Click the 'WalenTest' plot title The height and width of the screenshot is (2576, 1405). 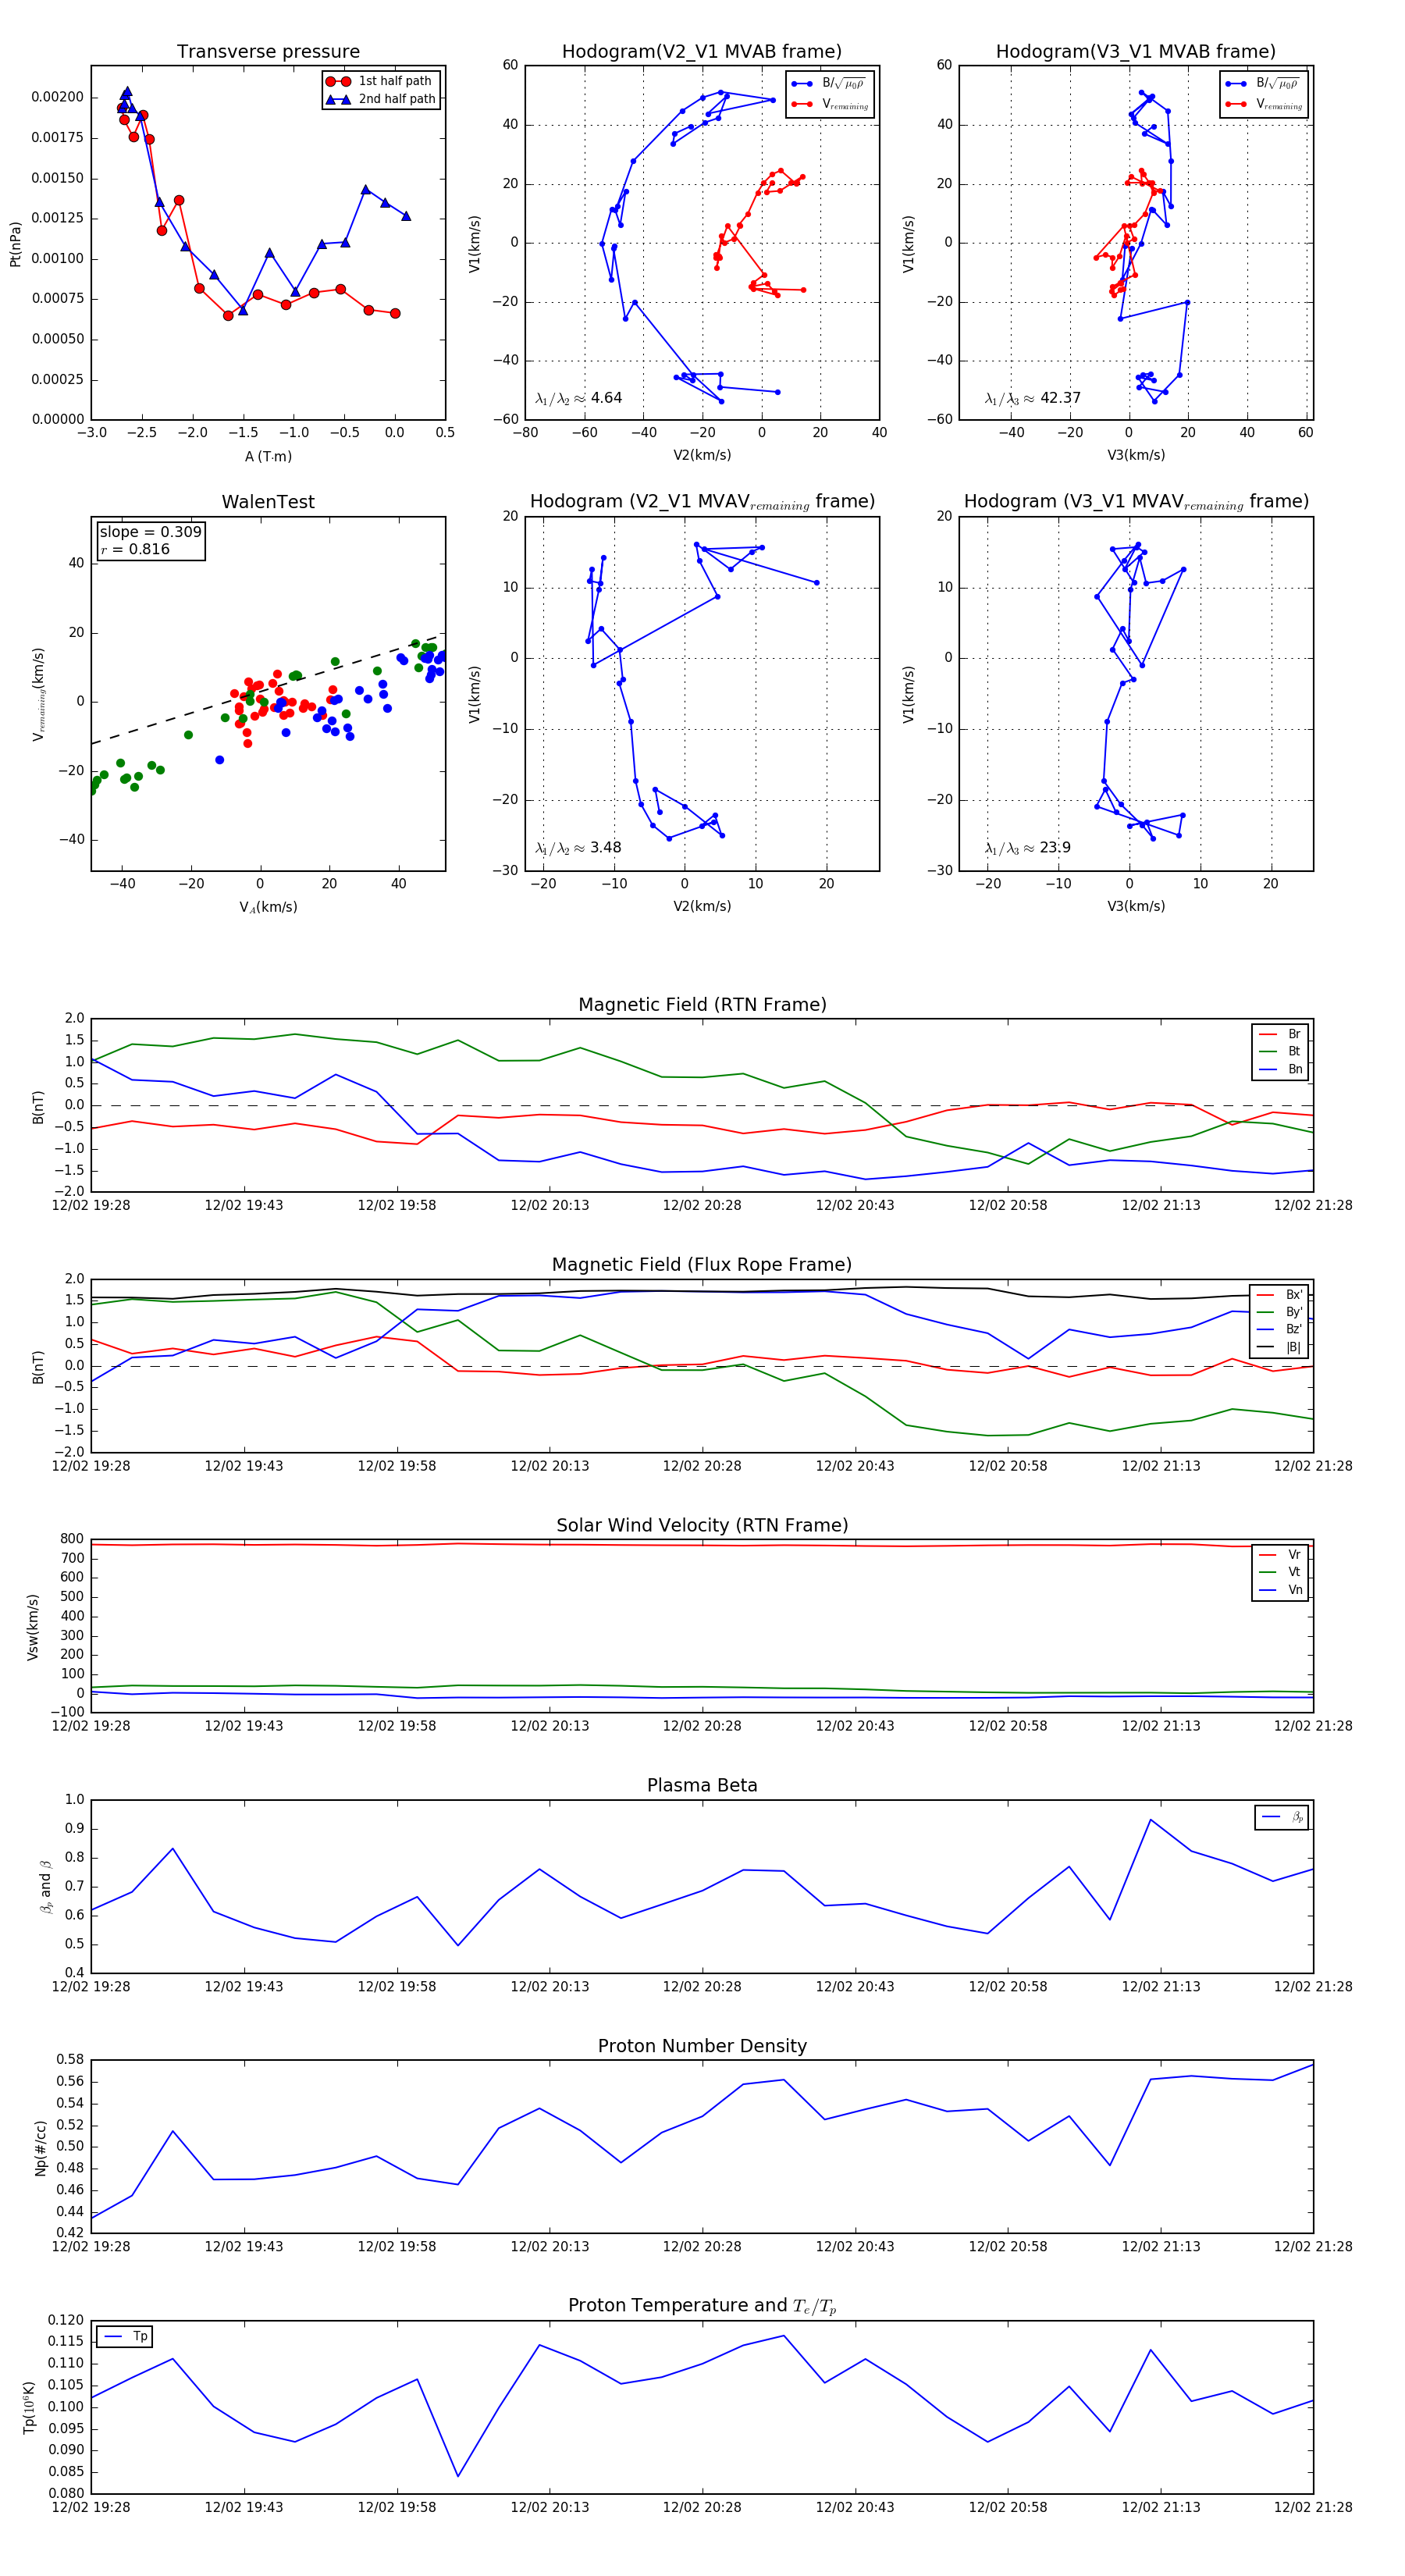pos(268,502)
